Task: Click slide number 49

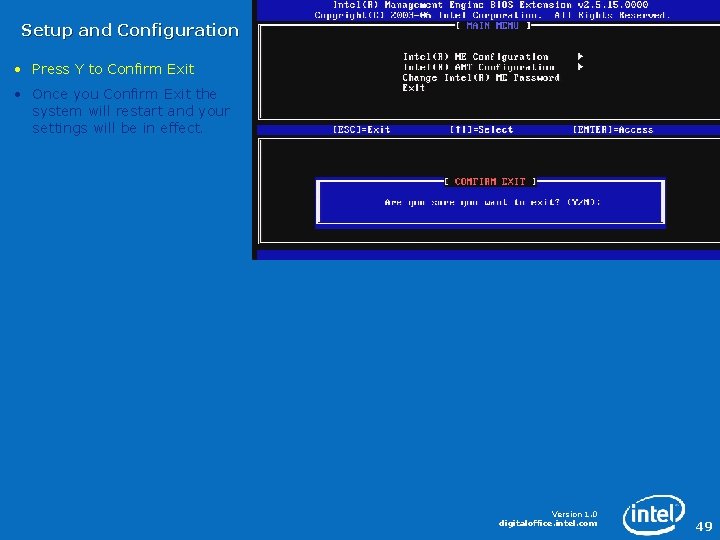Action: tap(704, 526)
